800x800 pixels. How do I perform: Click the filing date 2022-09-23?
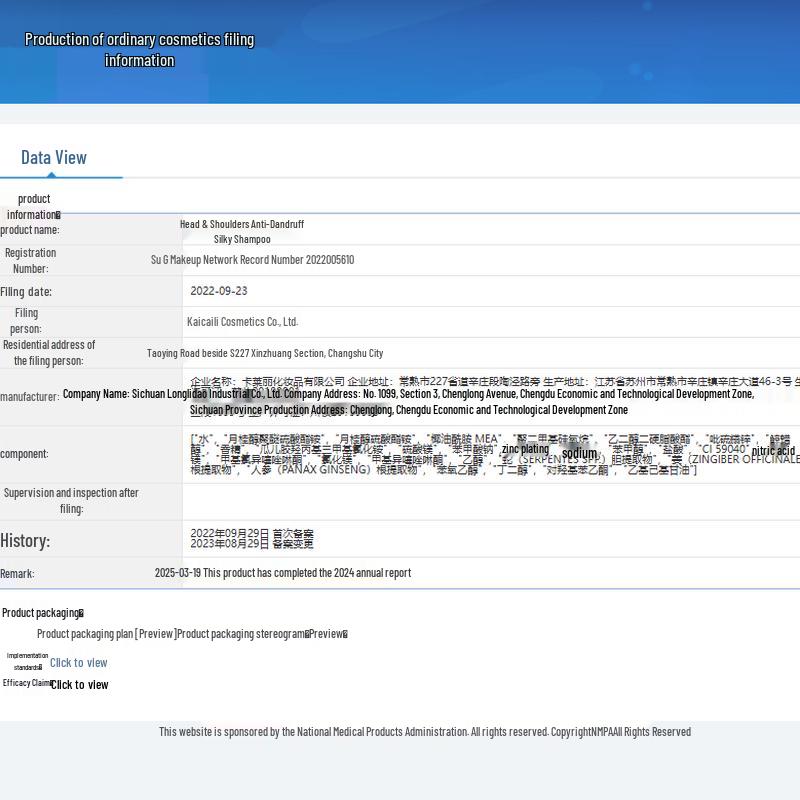coord(218,291)
